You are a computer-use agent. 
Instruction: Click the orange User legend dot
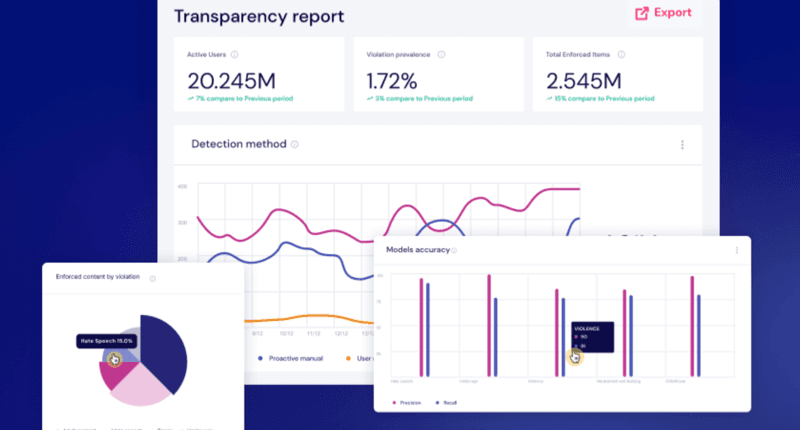(347, 357)
